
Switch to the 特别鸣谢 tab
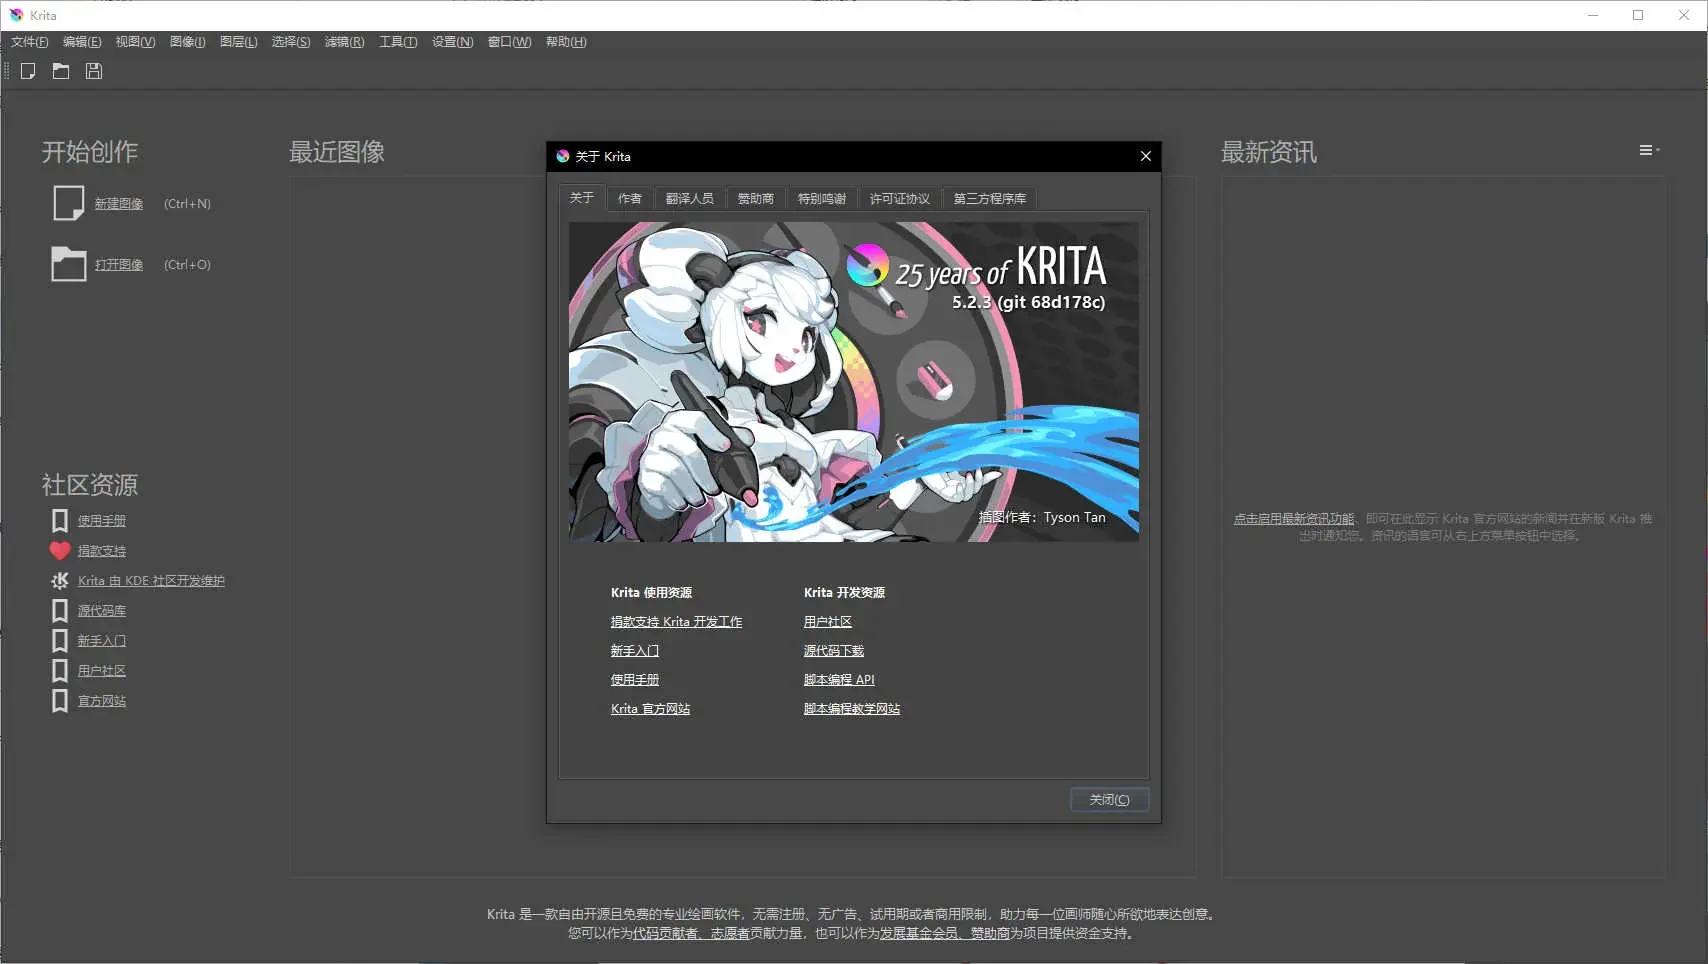tap(822, 199)
